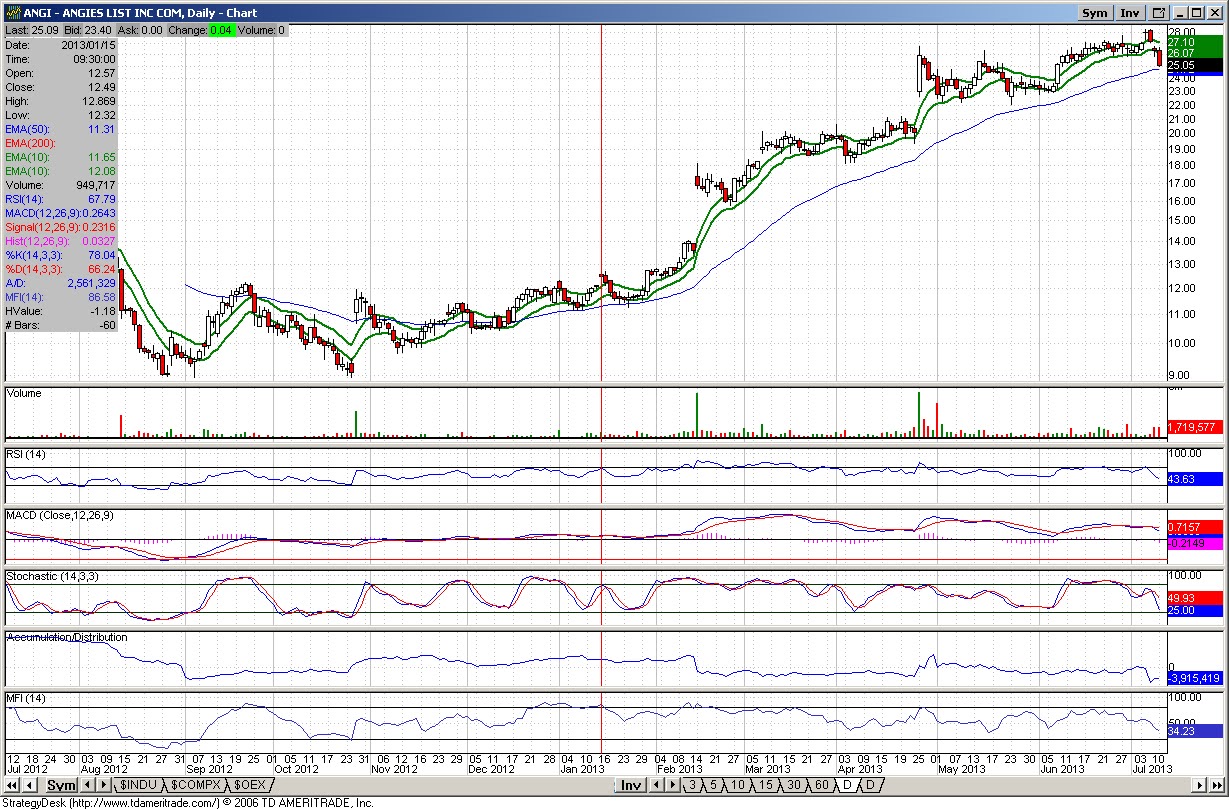Select the 10 minute interval tab

point(737,786)
